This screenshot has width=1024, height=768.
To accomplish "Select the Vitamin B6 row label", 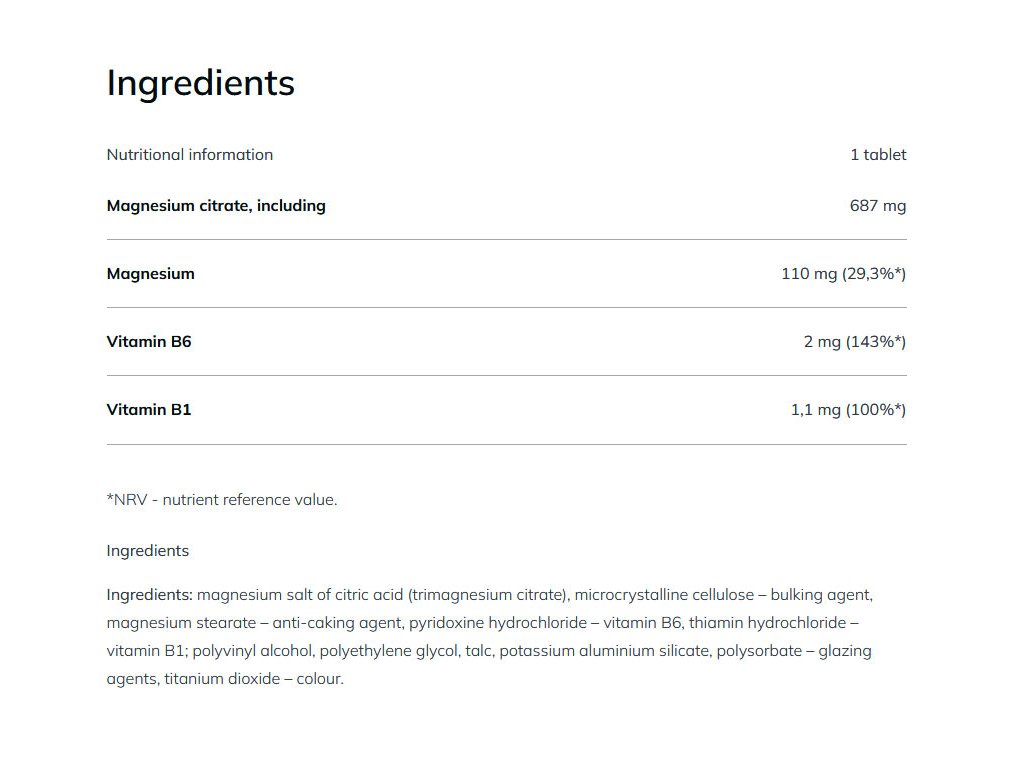I will [149, 342].
